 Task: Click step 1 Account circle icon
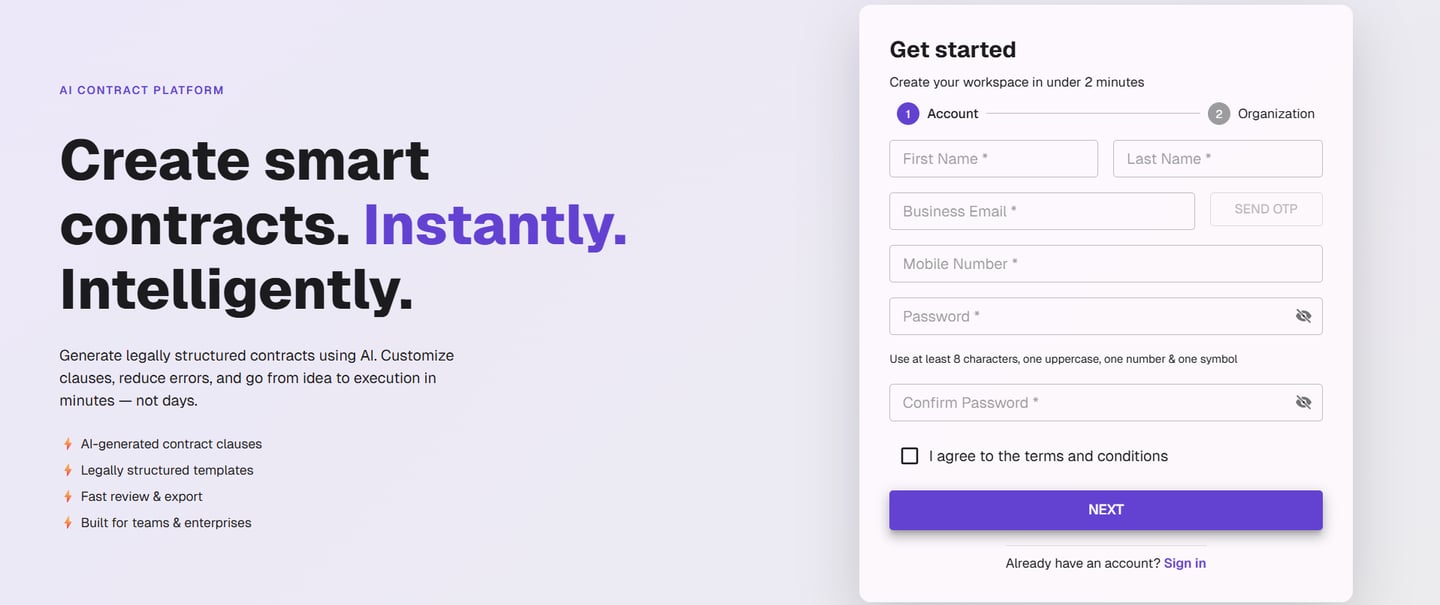tap(907, 114)
